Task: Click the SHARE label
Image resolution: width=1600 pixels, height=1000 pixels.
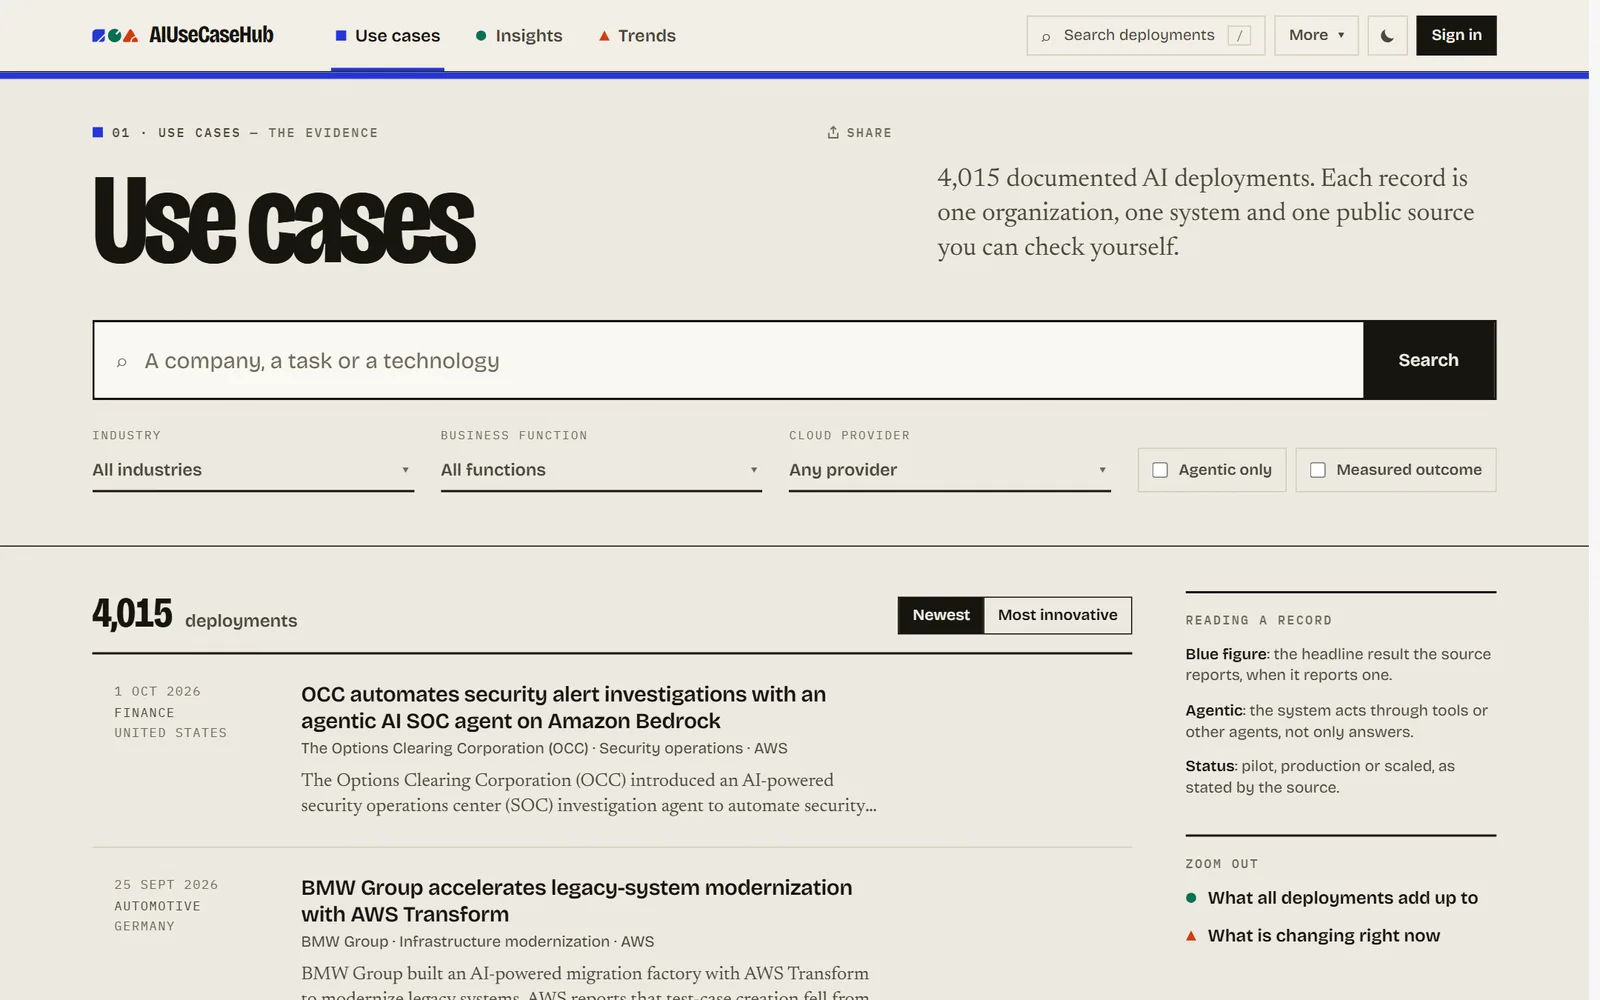Action: point(869,133)
